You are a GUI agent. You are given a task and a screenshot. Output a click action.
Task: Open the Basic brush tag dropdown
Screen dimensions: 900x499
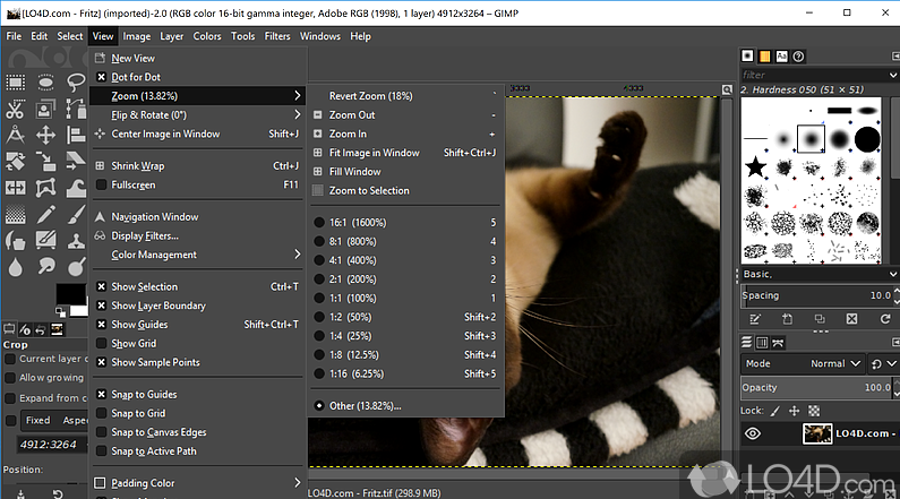815,274
